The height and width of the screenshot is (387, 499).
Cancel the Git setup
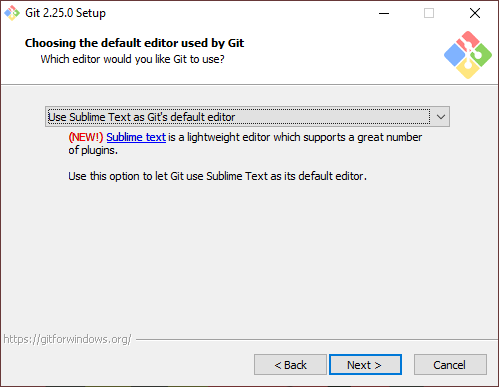coord(450,365)
